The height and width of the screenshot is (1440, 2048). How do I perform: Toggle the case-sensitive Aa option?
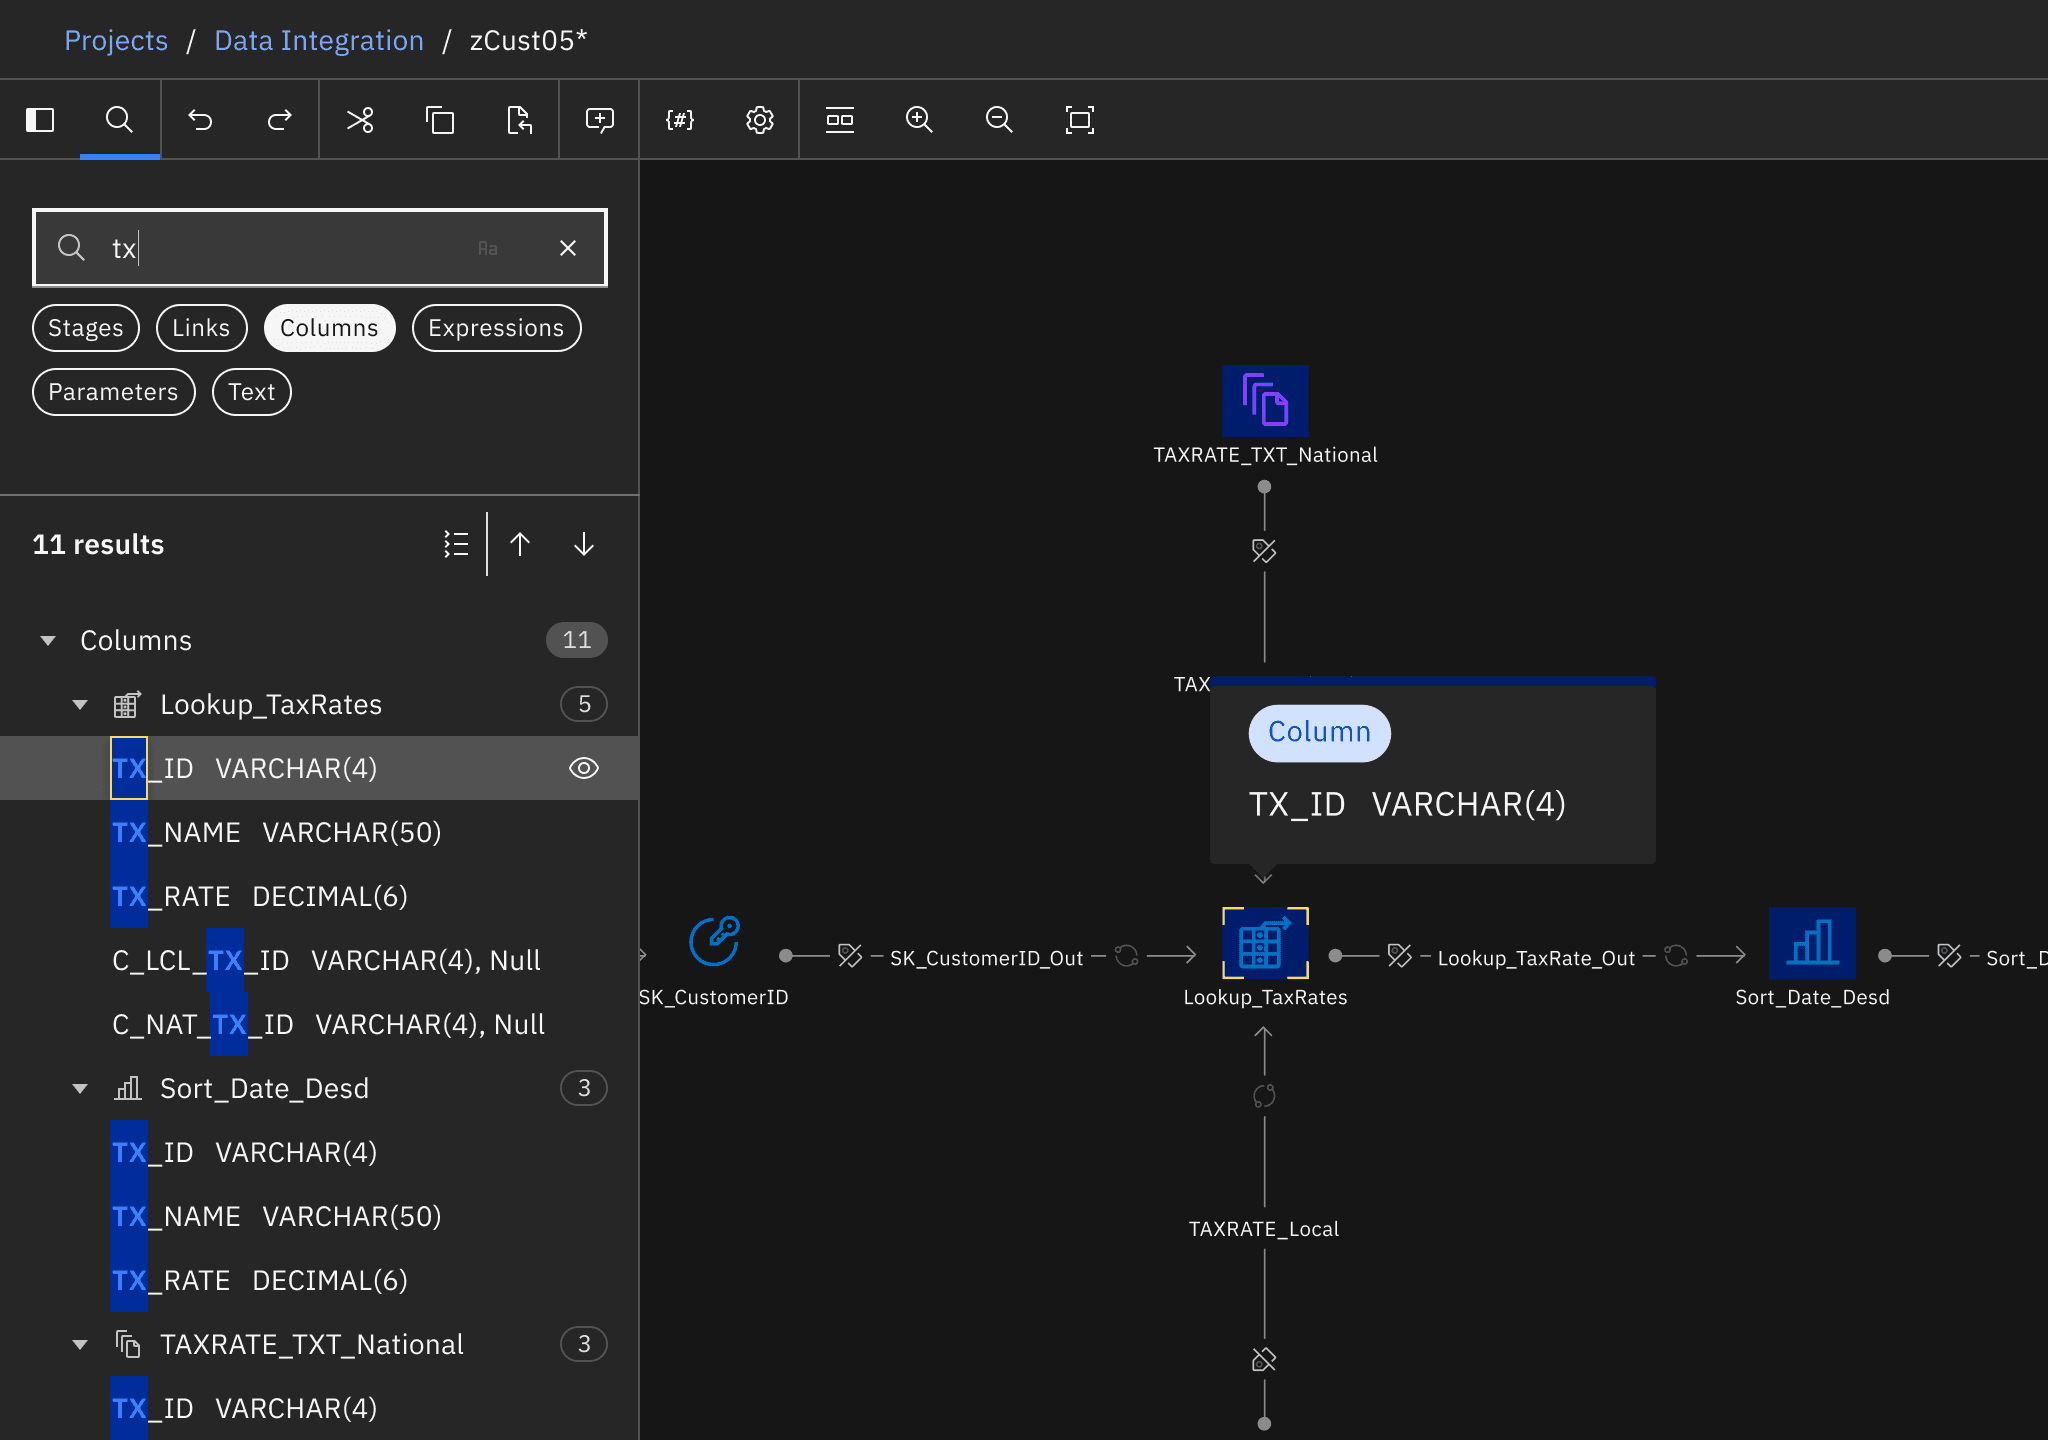tap(488, 248)
